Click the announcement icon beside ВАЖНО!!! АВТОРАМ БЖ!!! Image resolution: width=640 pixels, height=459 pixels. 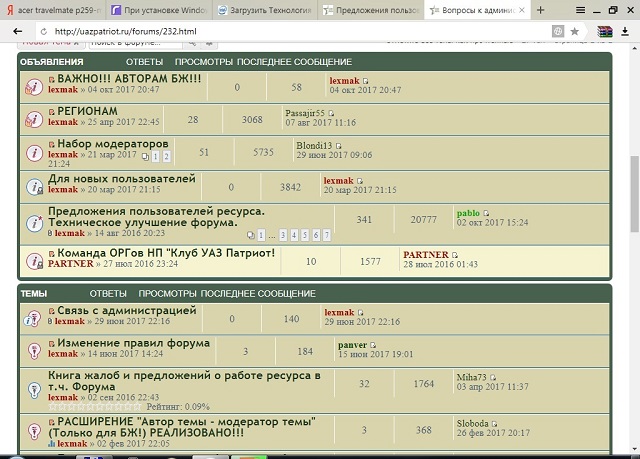[33, 84]
